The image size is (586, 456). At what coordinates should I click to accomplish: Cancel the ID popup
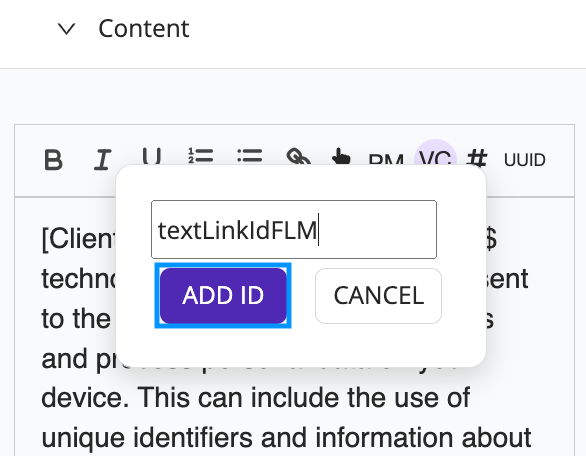378,296
